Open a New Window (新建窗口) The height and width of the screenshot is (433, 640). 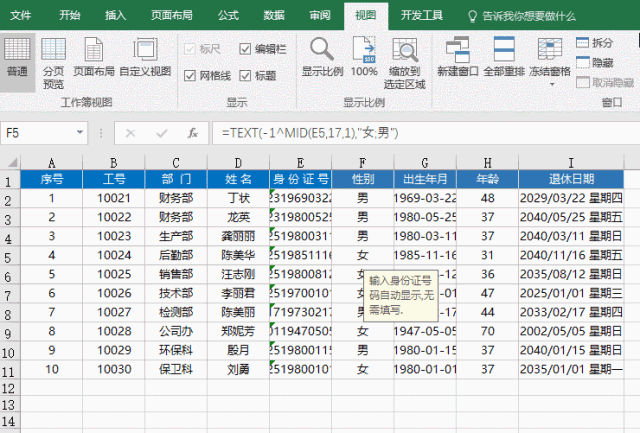458,57
